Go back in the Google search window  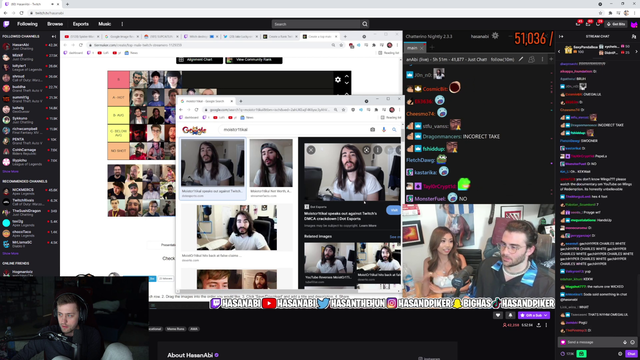(x=181, y=110)
